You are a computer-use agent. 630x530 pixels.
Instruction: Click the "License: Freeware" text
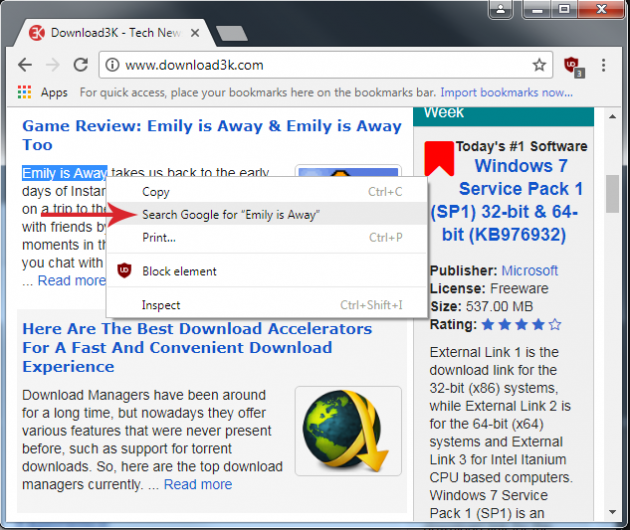click(489, 289)
